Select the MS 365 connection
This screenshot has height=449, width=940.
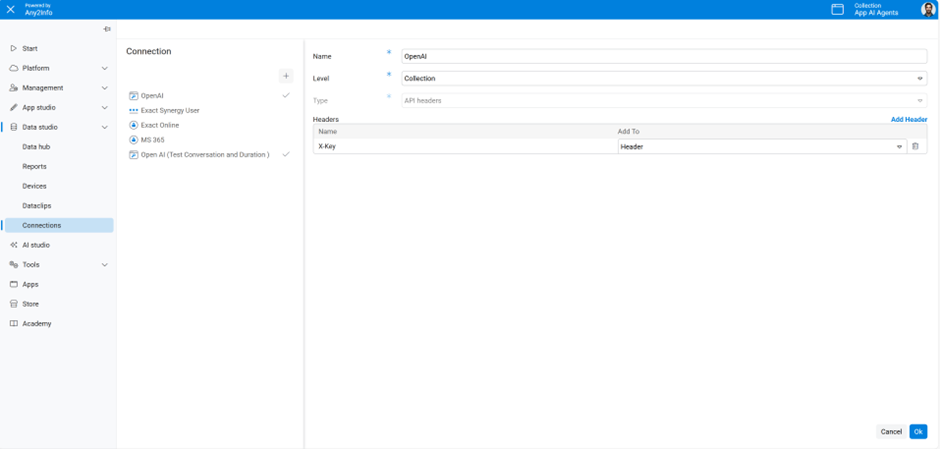tap(152, 140)
